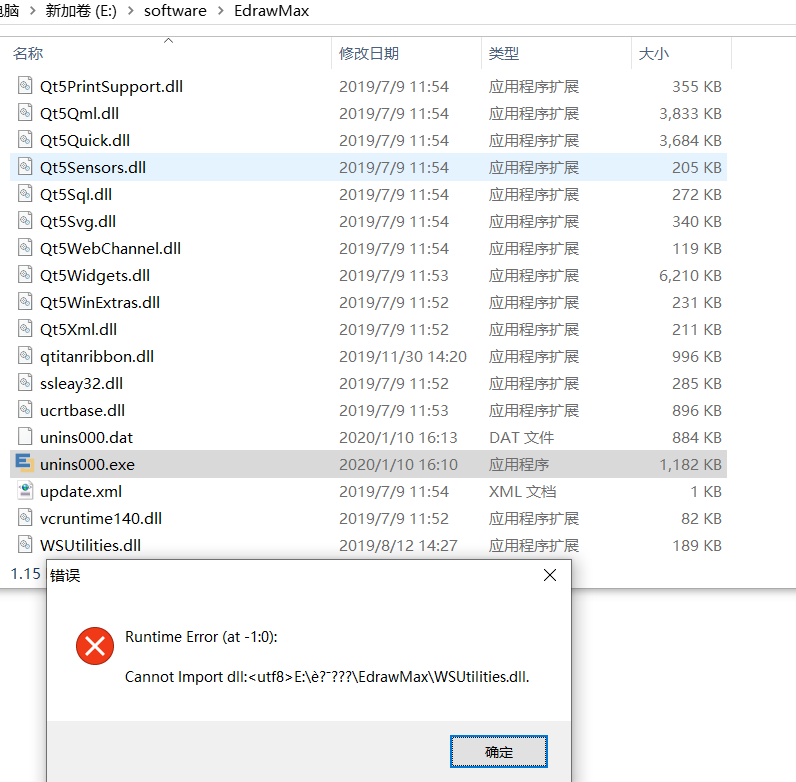
Task: Click the ucrtbase.dll file icon
Action: pyautogui.click(x=25, y=409)
